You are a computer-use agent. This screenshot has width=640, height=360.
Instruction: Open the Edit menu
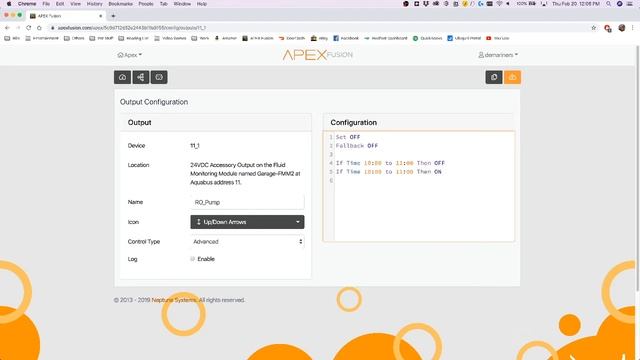tap(60, 4)
